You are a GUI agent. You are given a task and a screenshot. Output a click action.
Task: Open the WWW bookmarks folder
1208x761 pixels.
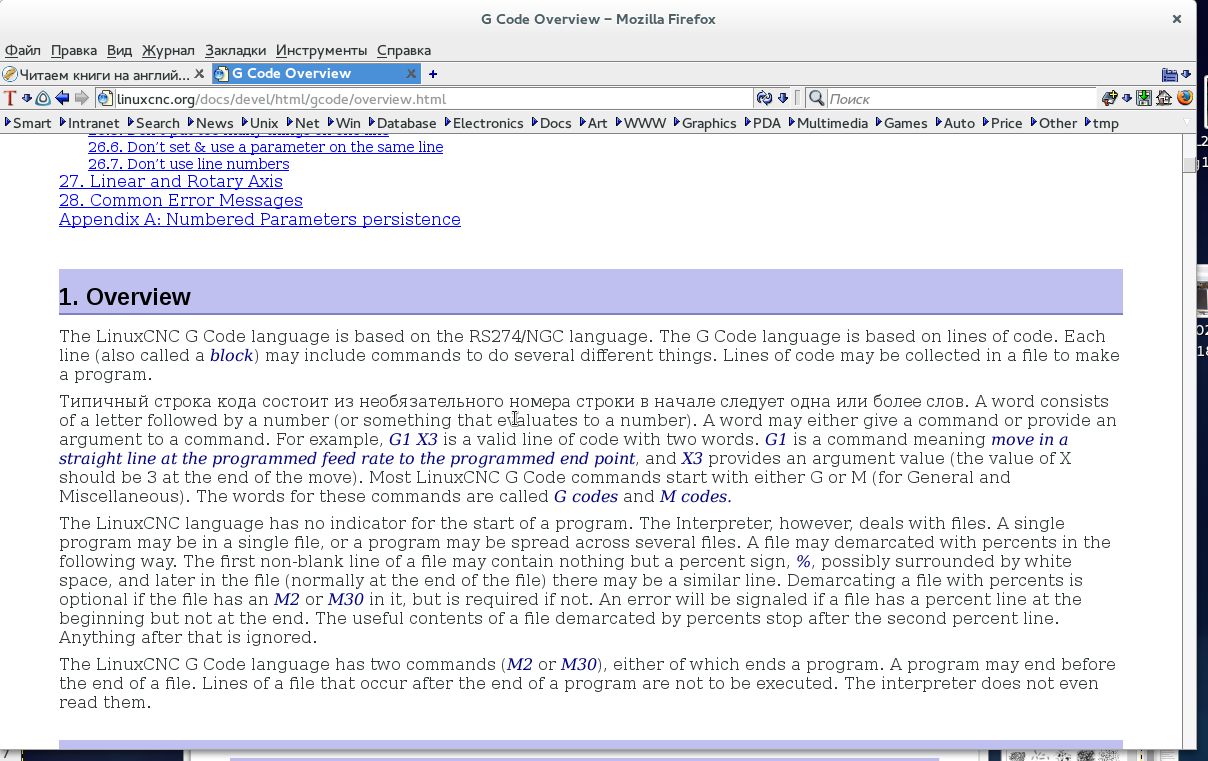click(640, 123)
